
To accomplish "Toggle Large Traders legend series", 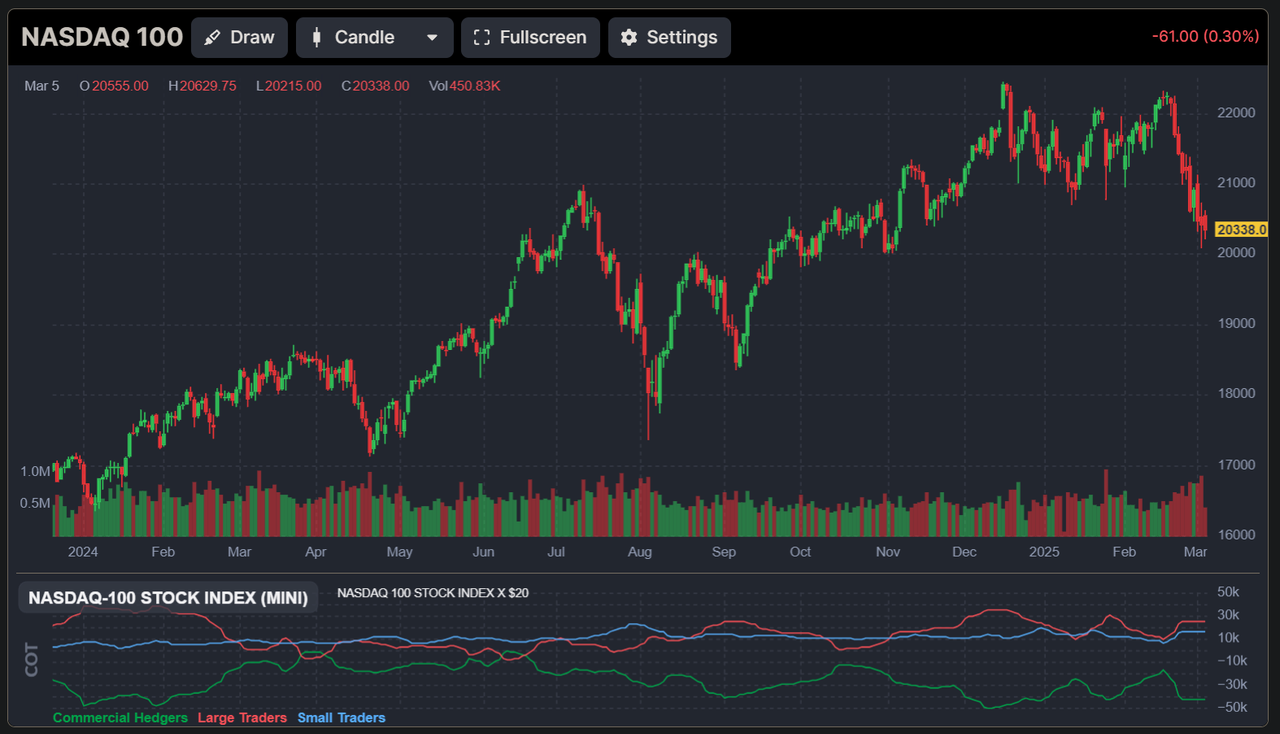I will [242, 717].
